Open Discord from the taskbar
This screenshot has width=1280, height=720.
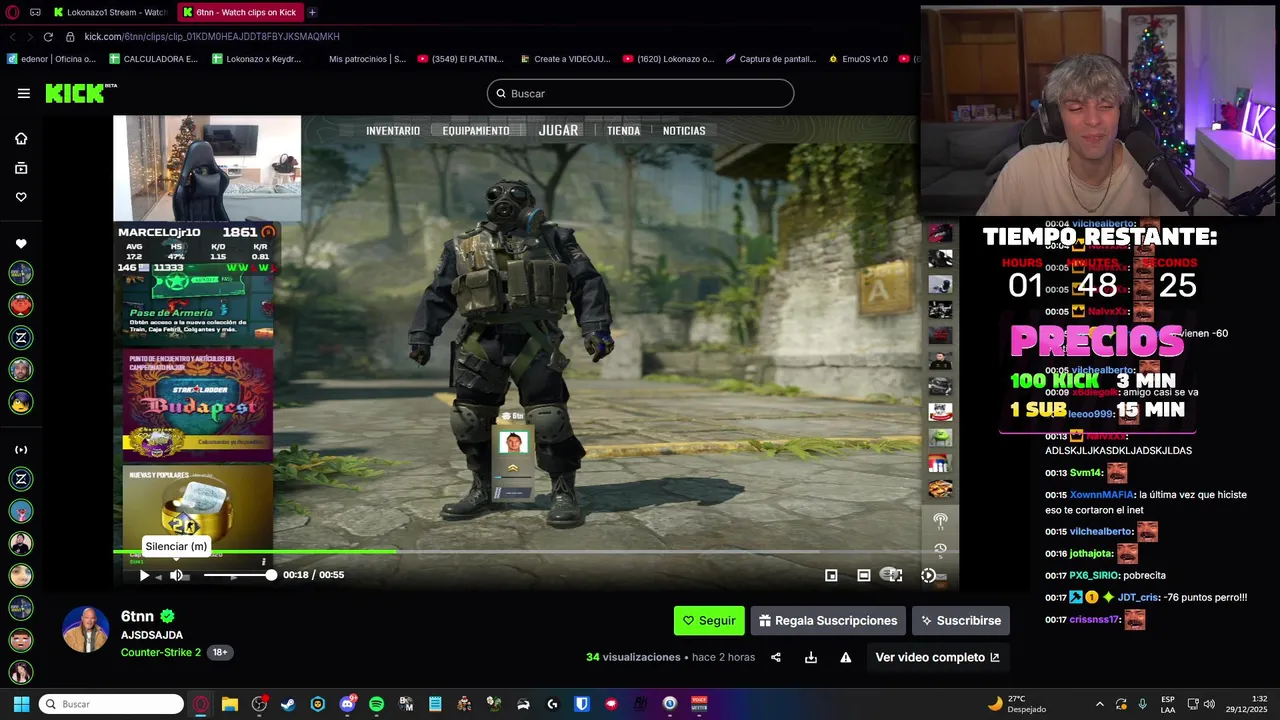[x=347, y=704]
